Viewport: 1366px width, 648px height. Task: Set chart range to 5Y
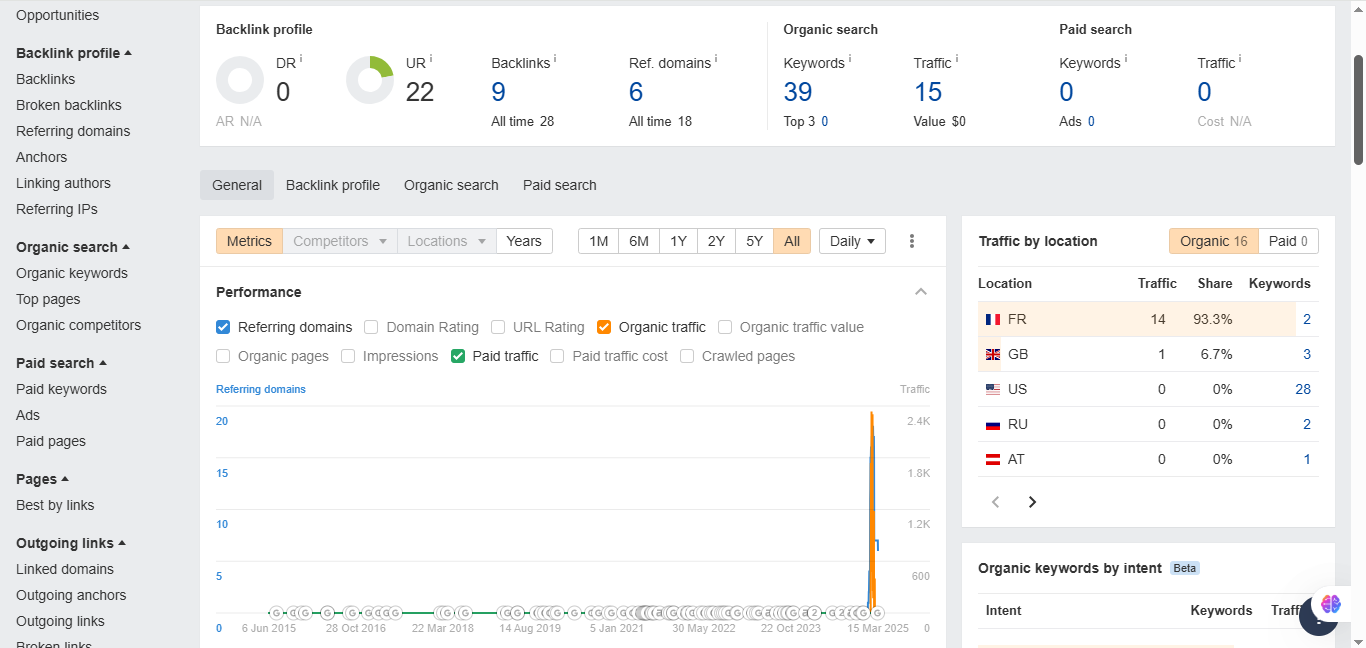coord(755,241)
